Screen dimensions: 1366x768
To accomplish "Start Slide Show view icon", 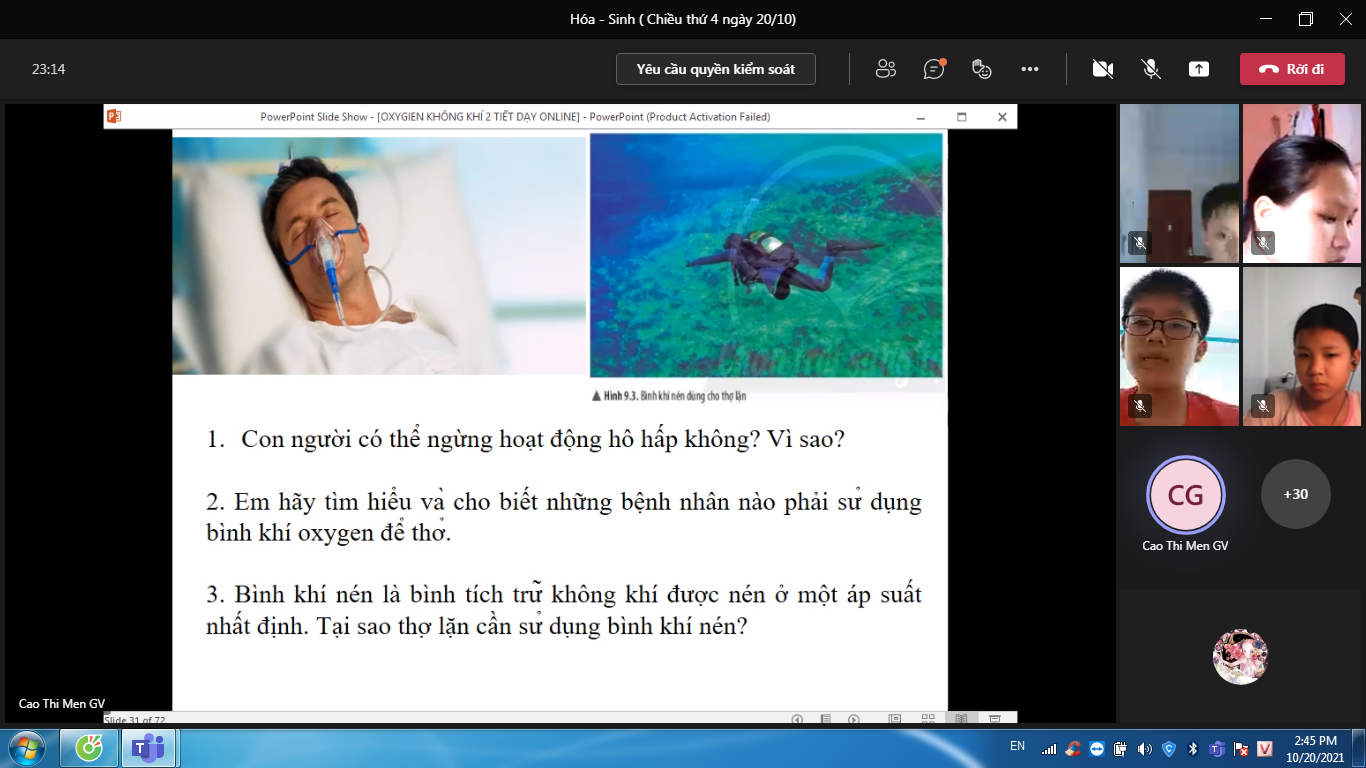I will [x=995, y=719].
